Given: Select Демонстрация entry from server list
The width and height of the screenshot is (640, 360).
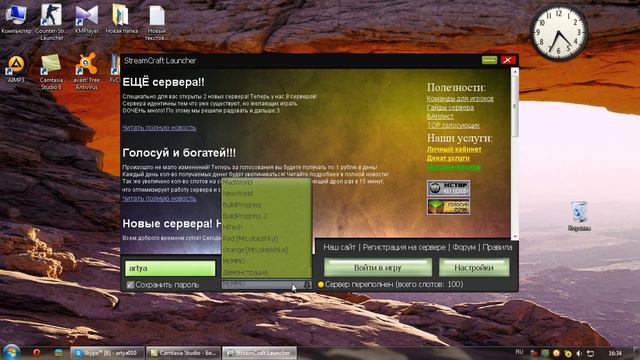Looking at the screenshot, I should coord(266,272).
